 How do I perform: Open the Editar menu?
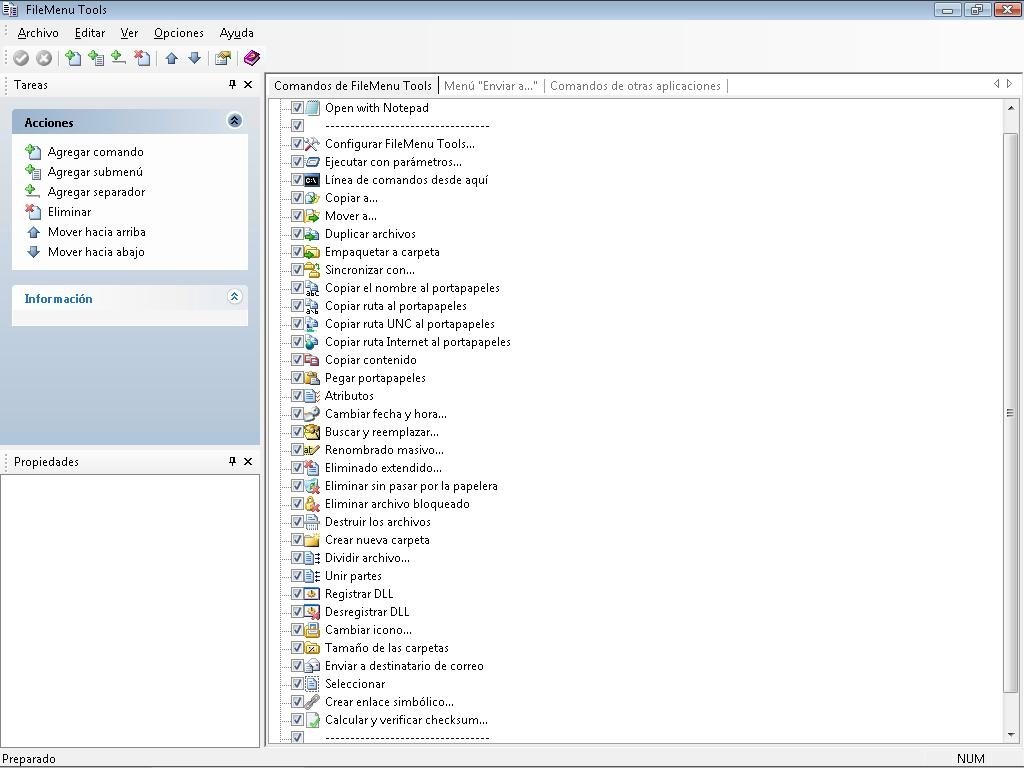pyautogui.click(x=89, y=33)
